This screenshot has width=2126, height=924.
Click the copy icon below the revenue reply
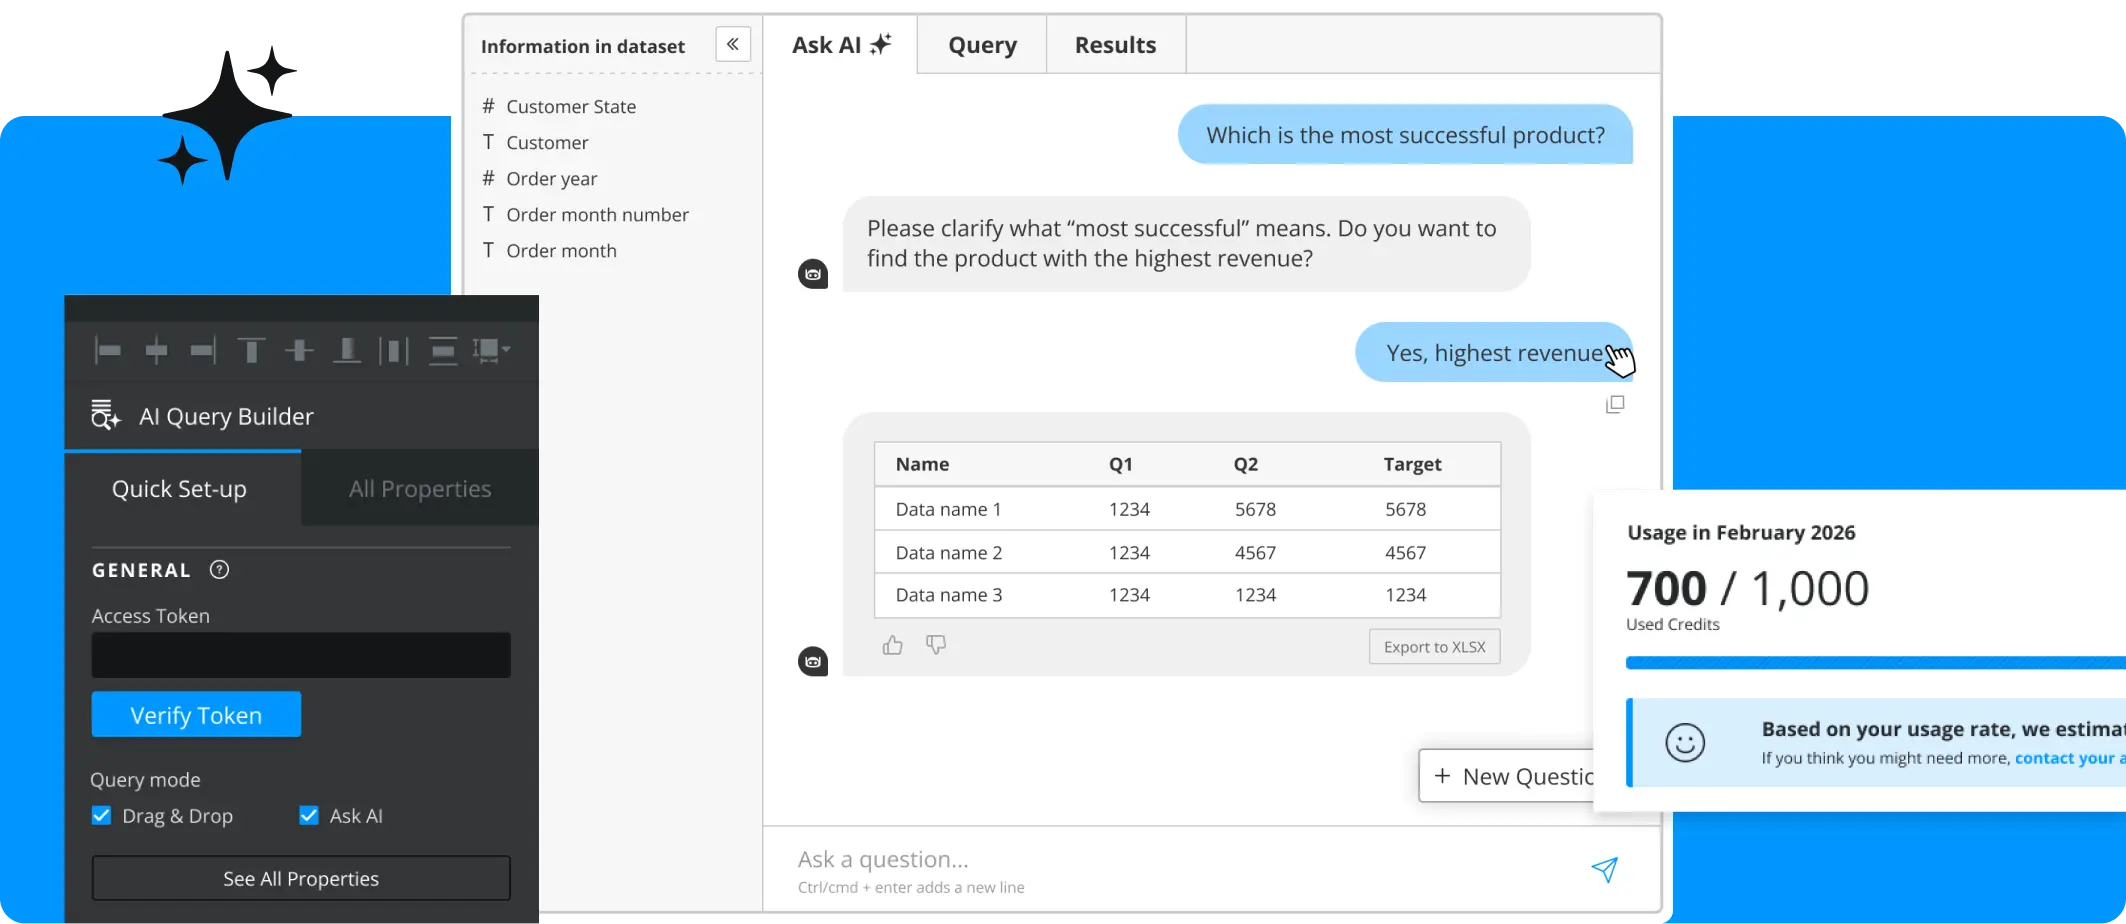[x=1615, y=404]
